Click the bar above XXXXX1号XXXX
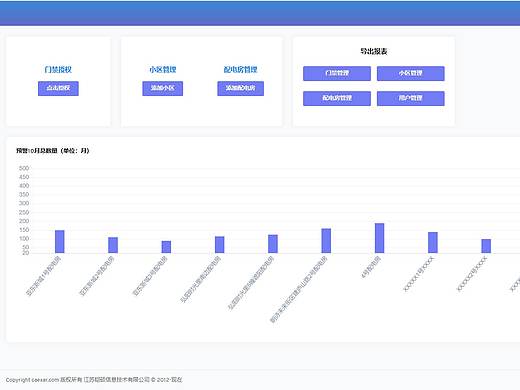Screen dimensions: 520x390 point(433,243)
